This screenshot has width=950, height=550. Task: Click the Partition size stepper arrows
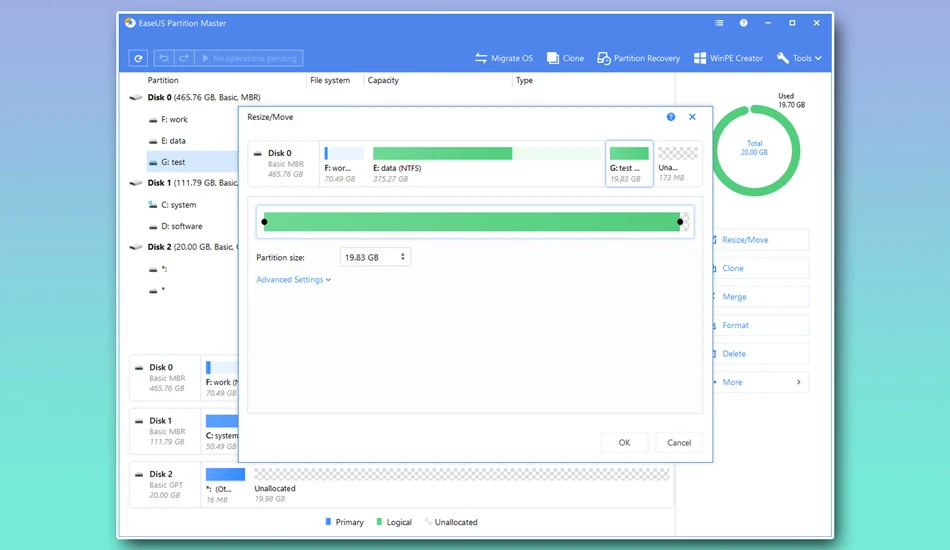(402, 257)
